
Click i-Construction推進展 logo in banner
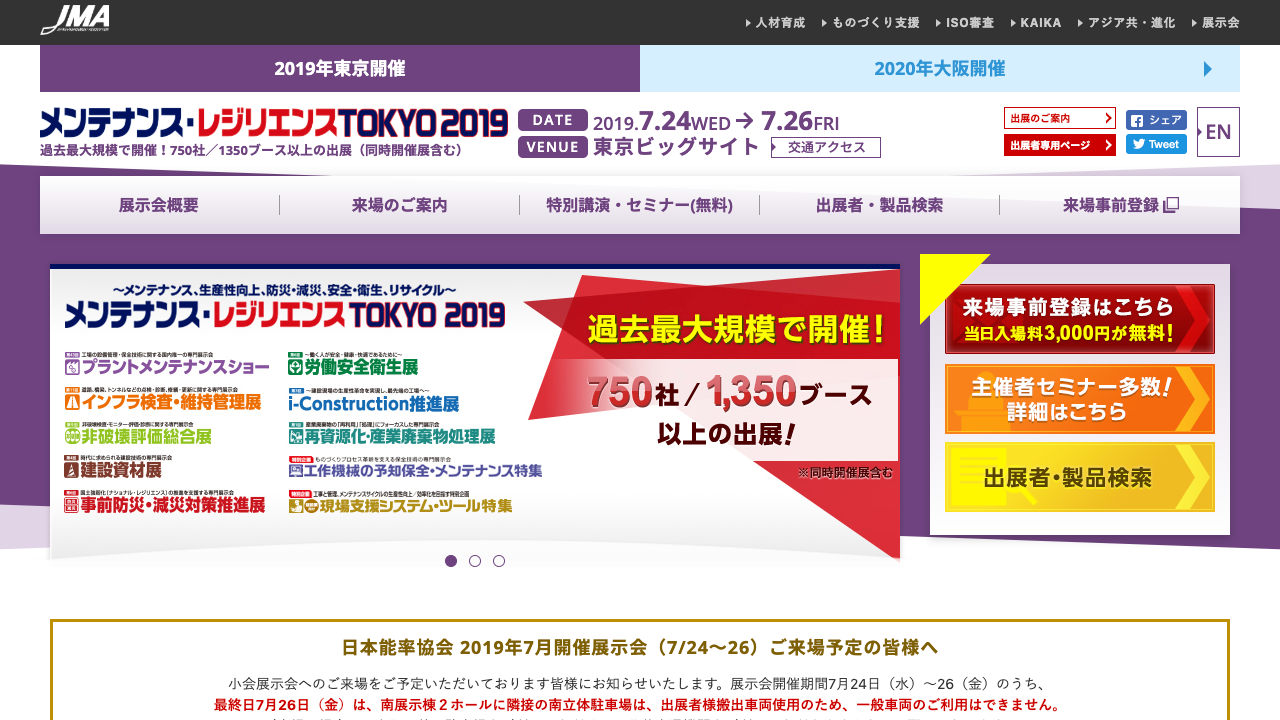coord(374,399)
